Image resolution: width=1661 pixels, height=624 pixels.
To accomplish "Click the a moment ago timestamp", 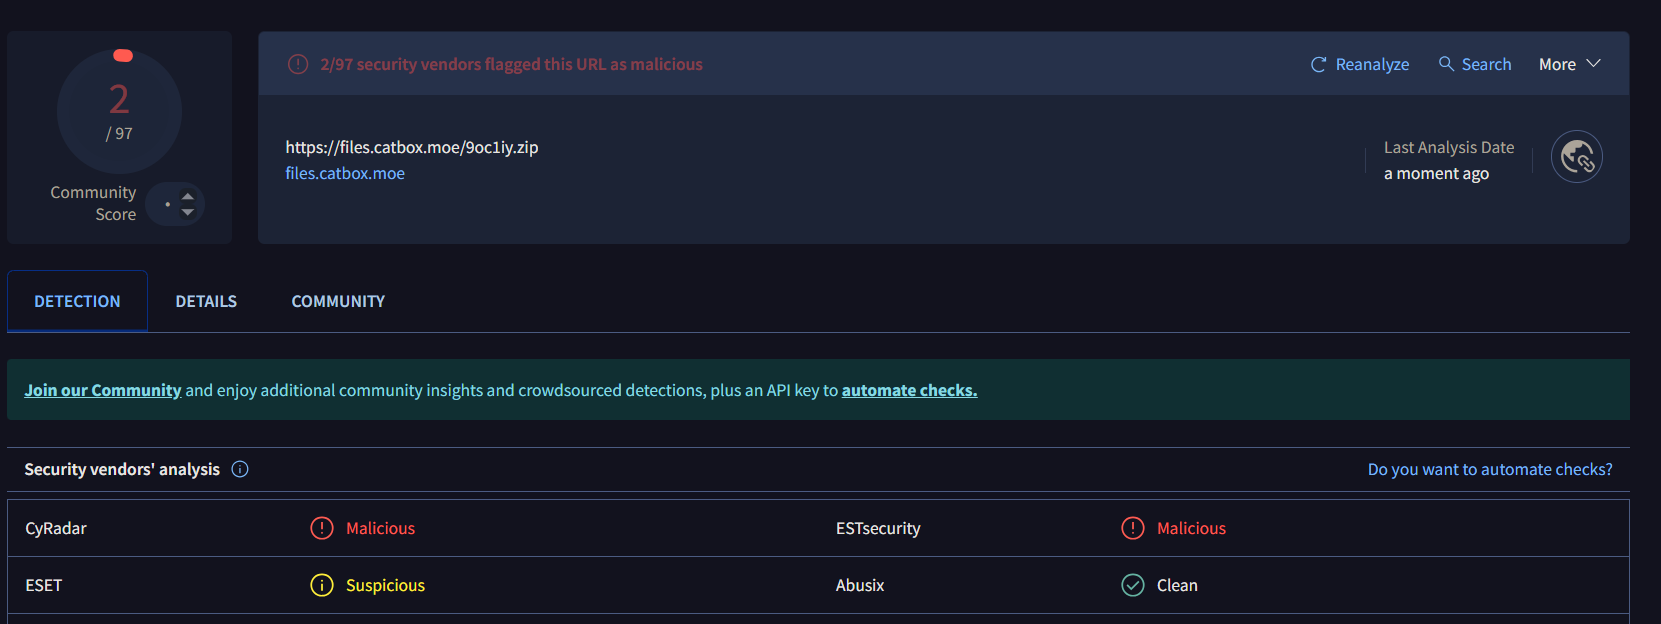I will [1436, 173].
